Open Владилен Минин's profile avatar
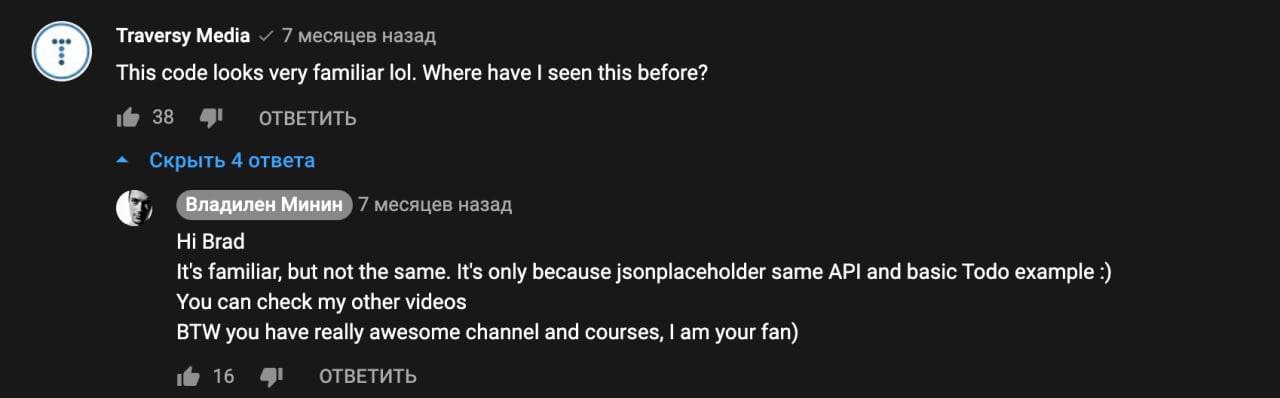 (134, 207)
